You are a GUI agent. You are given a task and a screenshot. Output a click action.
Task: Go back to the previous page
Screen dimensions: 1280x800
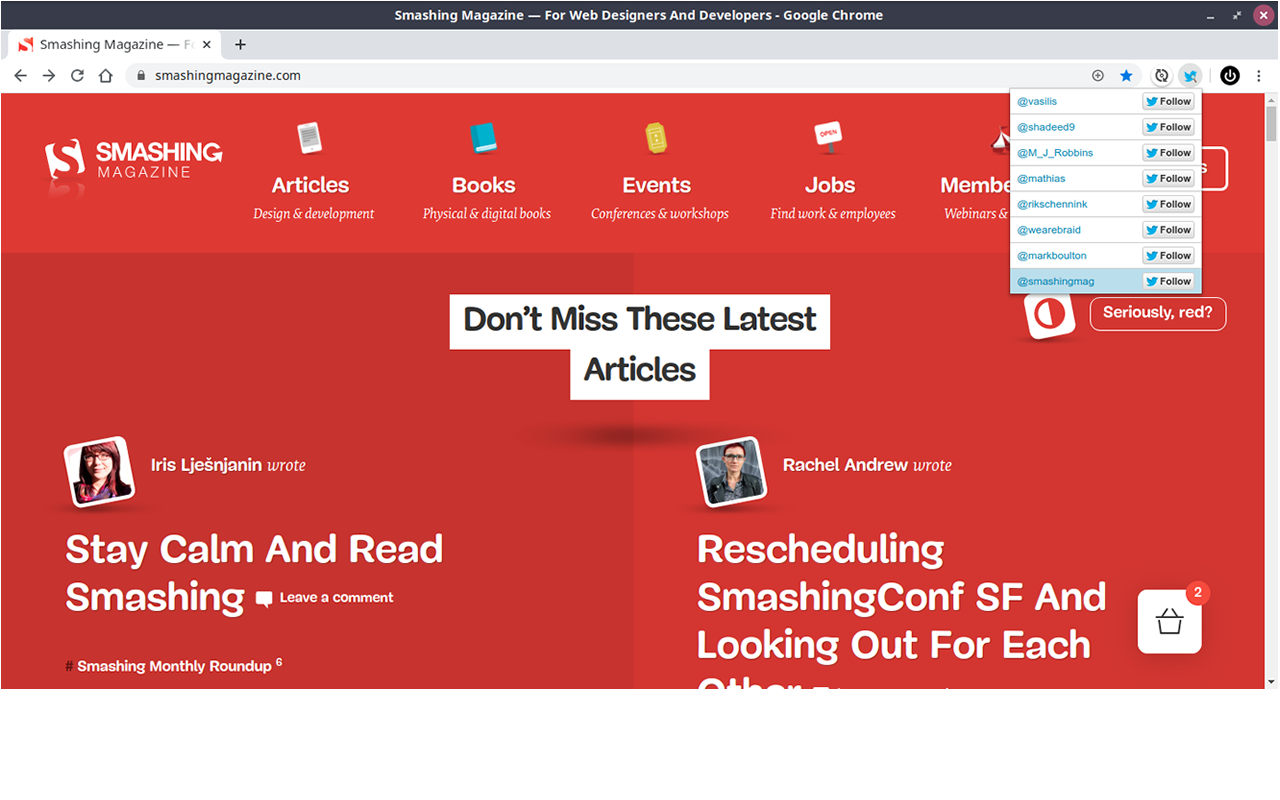click(20, 75)
